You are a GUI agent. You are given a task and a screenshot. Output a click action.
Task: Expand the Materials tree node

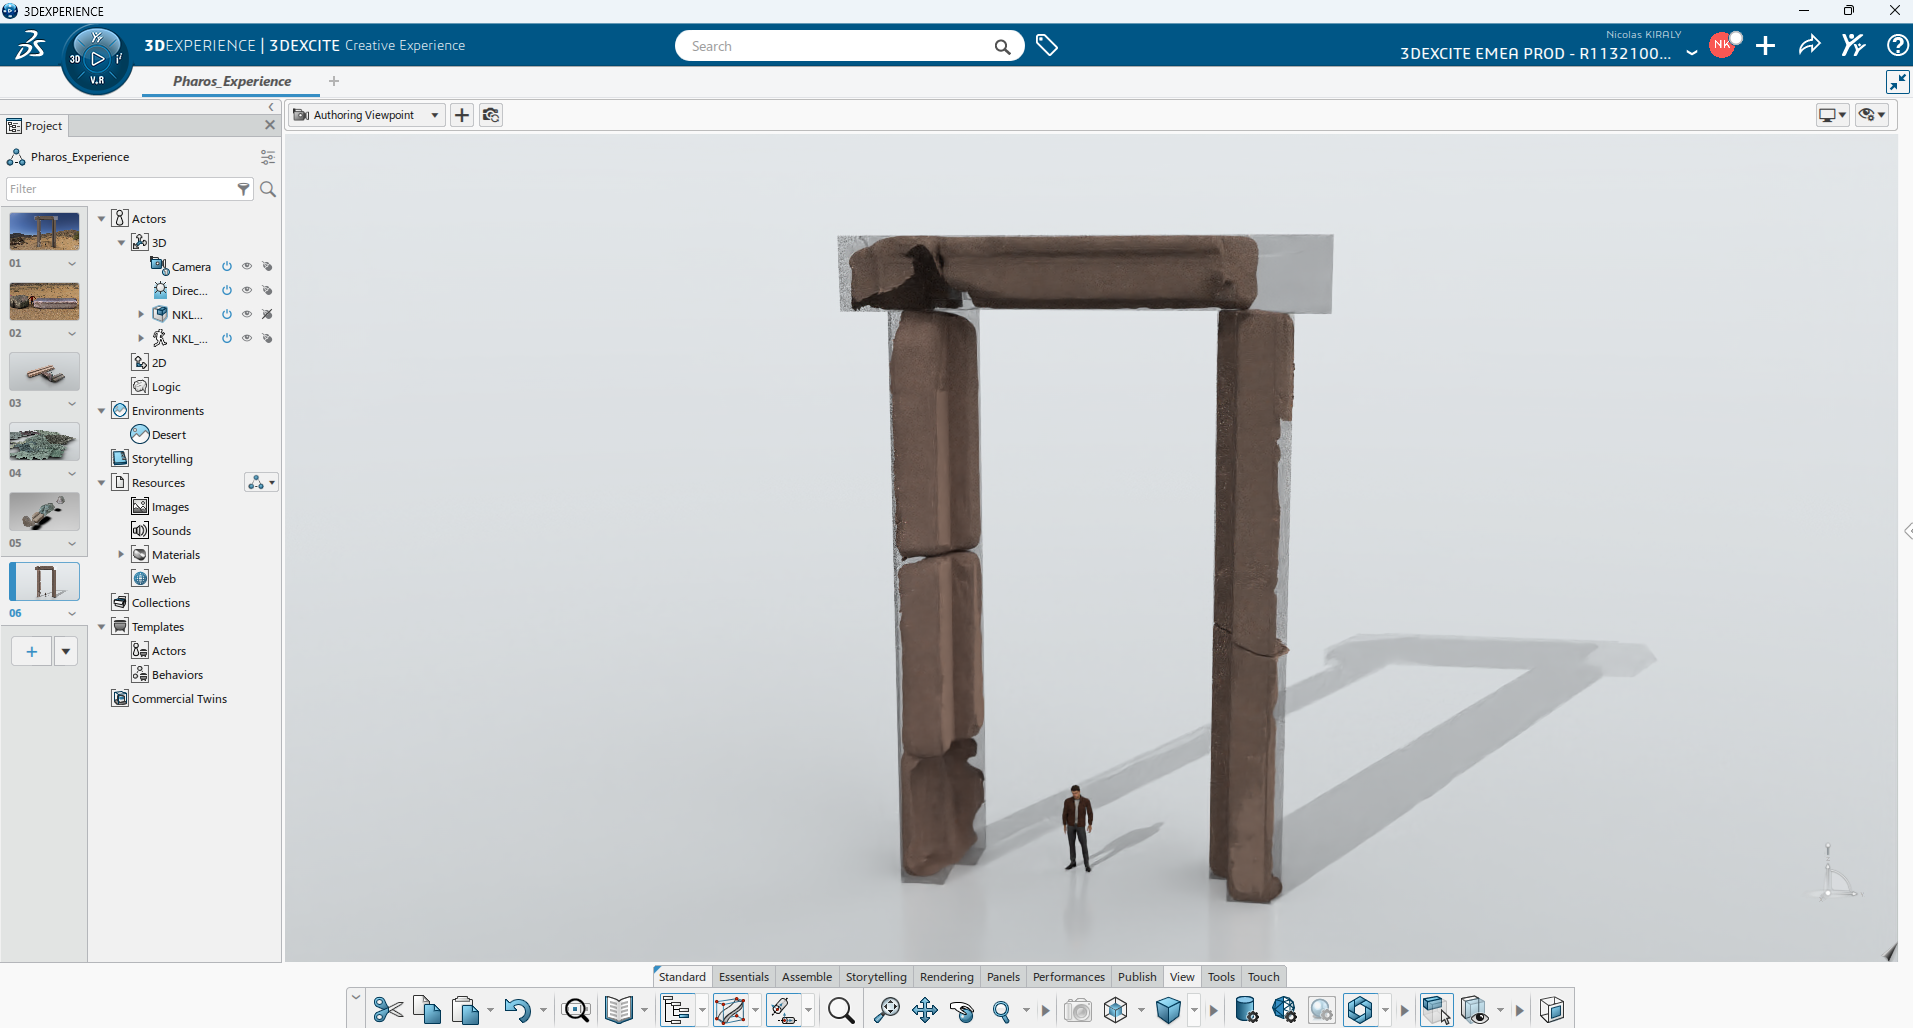(x=121, y=555)
